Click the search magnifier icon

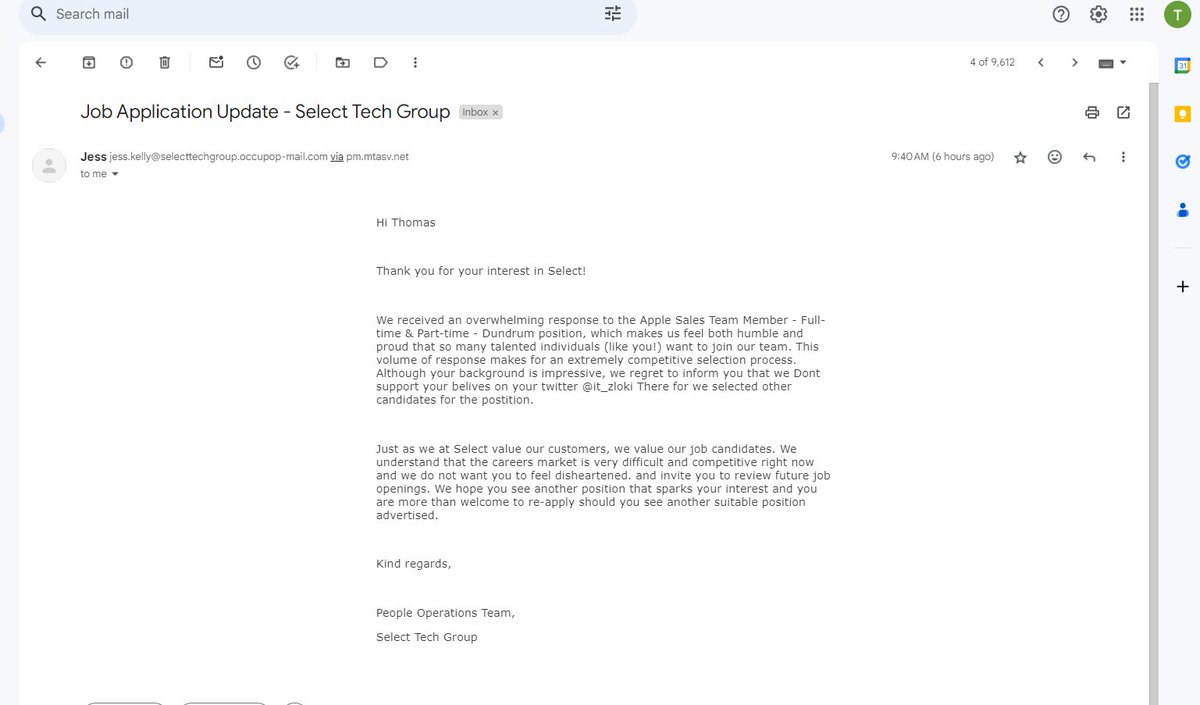(x=39, y=14)
